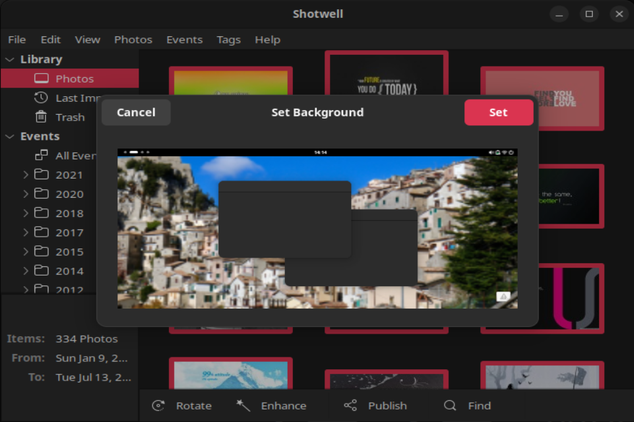The width and height of the screenshot is (634, 422).
Task: Click the Rotate toolbar label
Action: tap(194, 405)
